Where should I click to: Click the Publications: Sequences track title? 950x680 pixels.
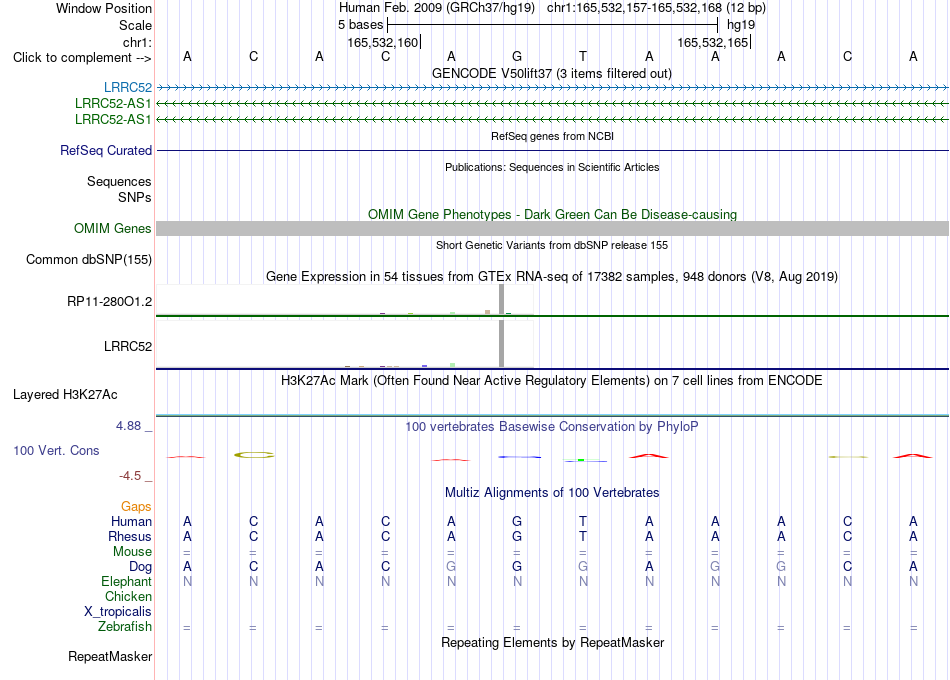click(x=552, y=167)
